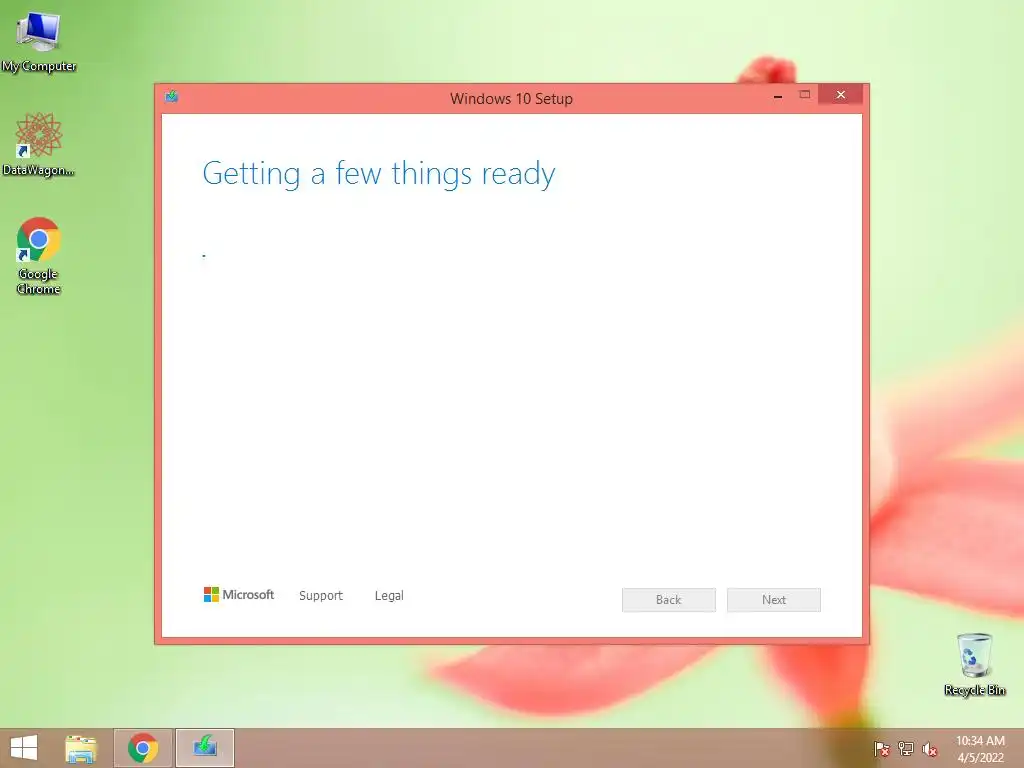This screenshot has width=1024, height=768.
Task: Click the muted volume tray icon
Action: 930,749
